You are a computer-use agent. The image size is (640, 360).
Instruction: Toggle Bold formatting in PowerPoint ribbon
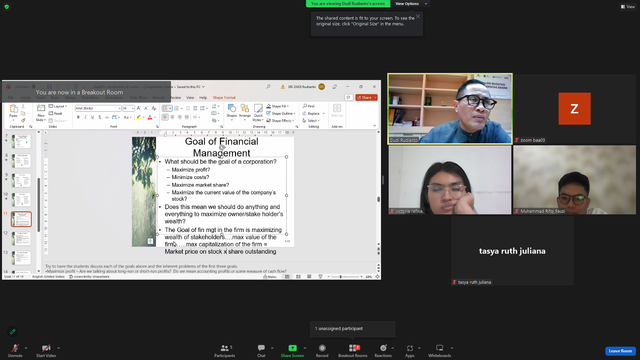pyautogui.click(x=78, y=117)
